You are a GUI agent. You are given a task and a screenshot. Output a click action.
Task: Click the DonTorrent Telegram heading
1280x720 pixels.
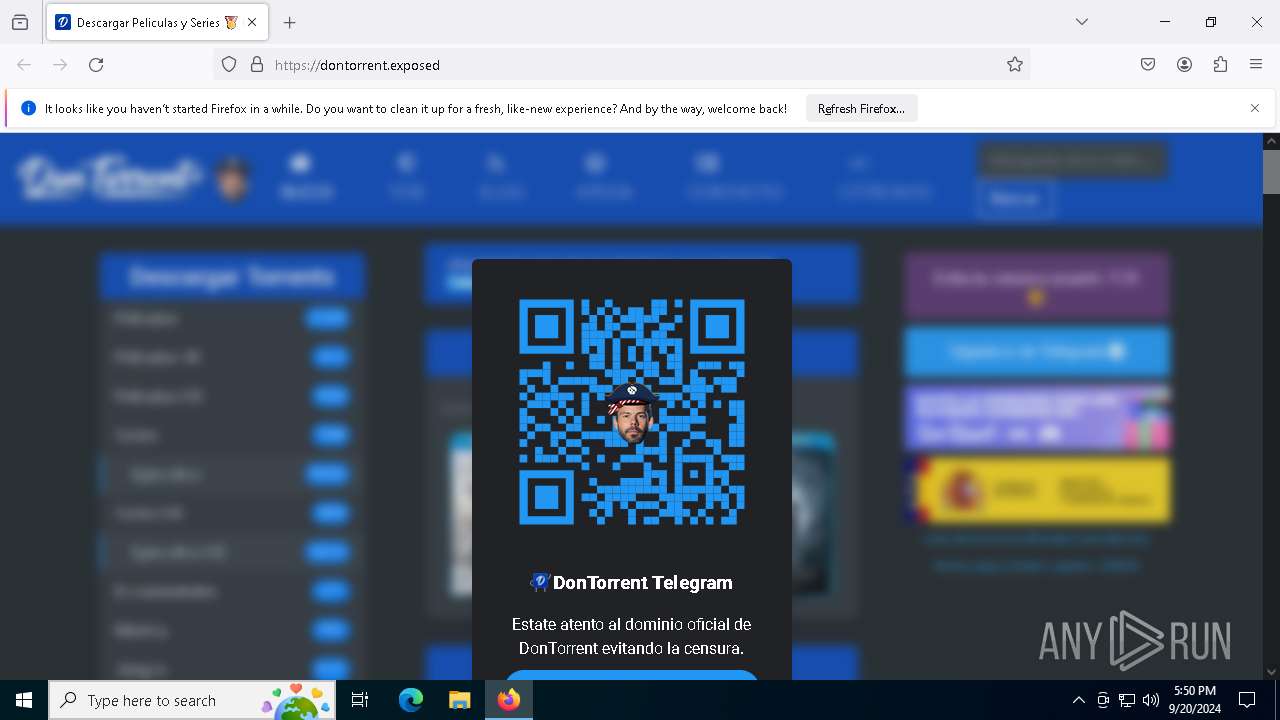coord(632,583)
